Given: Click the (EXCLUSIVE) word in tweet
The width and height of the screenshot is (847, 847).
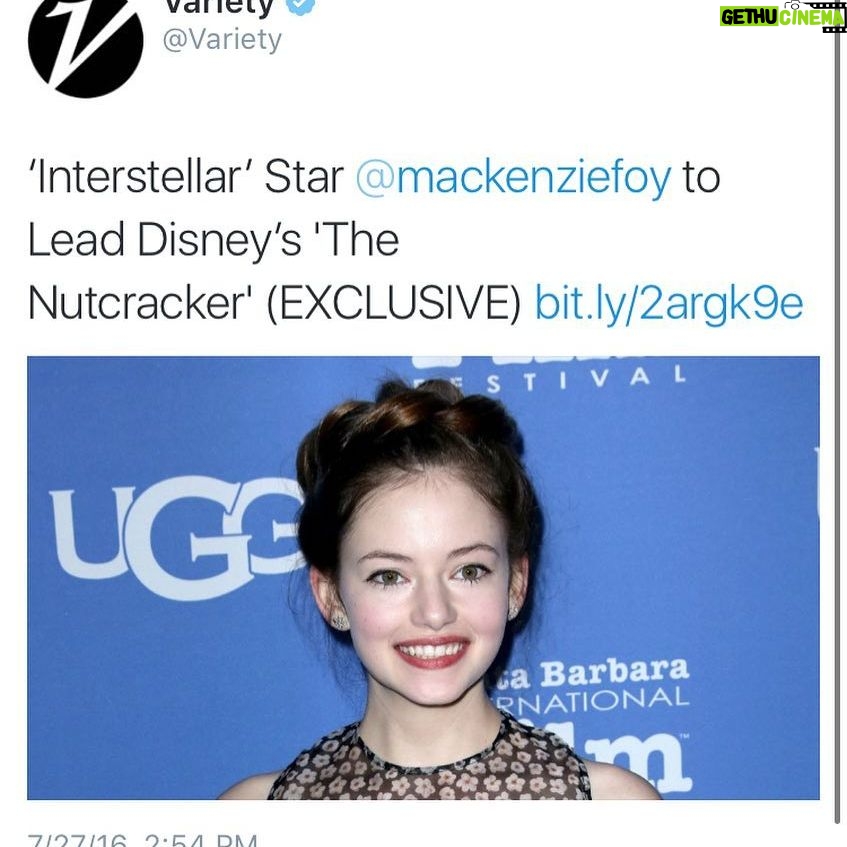Looking at the screenshot, I should [x=394, y=304].
